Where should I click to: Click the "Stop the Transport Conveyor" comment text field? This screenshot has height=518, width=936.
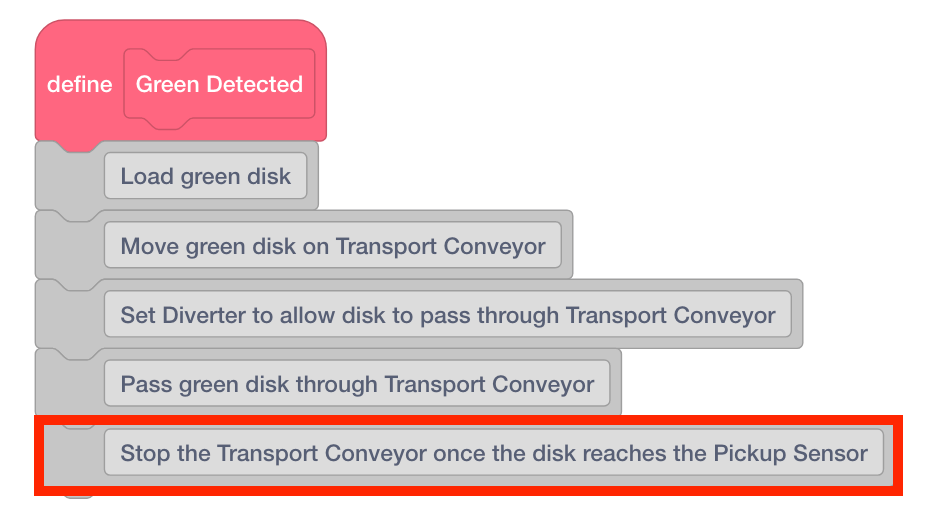493,454
